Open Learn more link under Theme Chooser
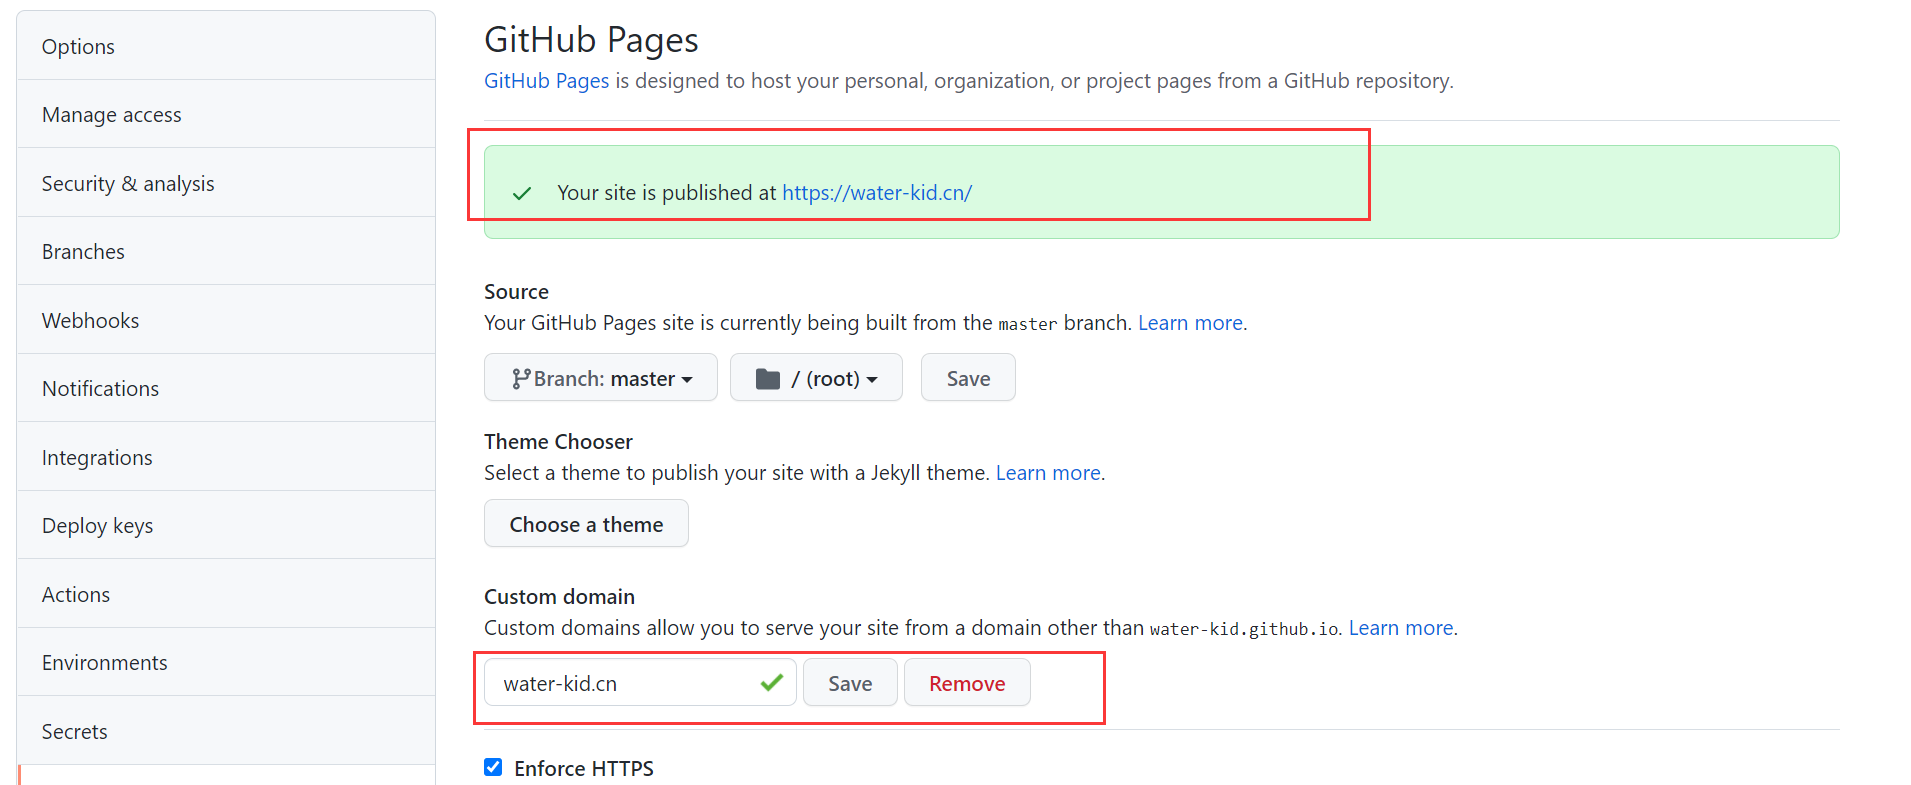The image size is (1911, 785). click(x=1048, y=473)
